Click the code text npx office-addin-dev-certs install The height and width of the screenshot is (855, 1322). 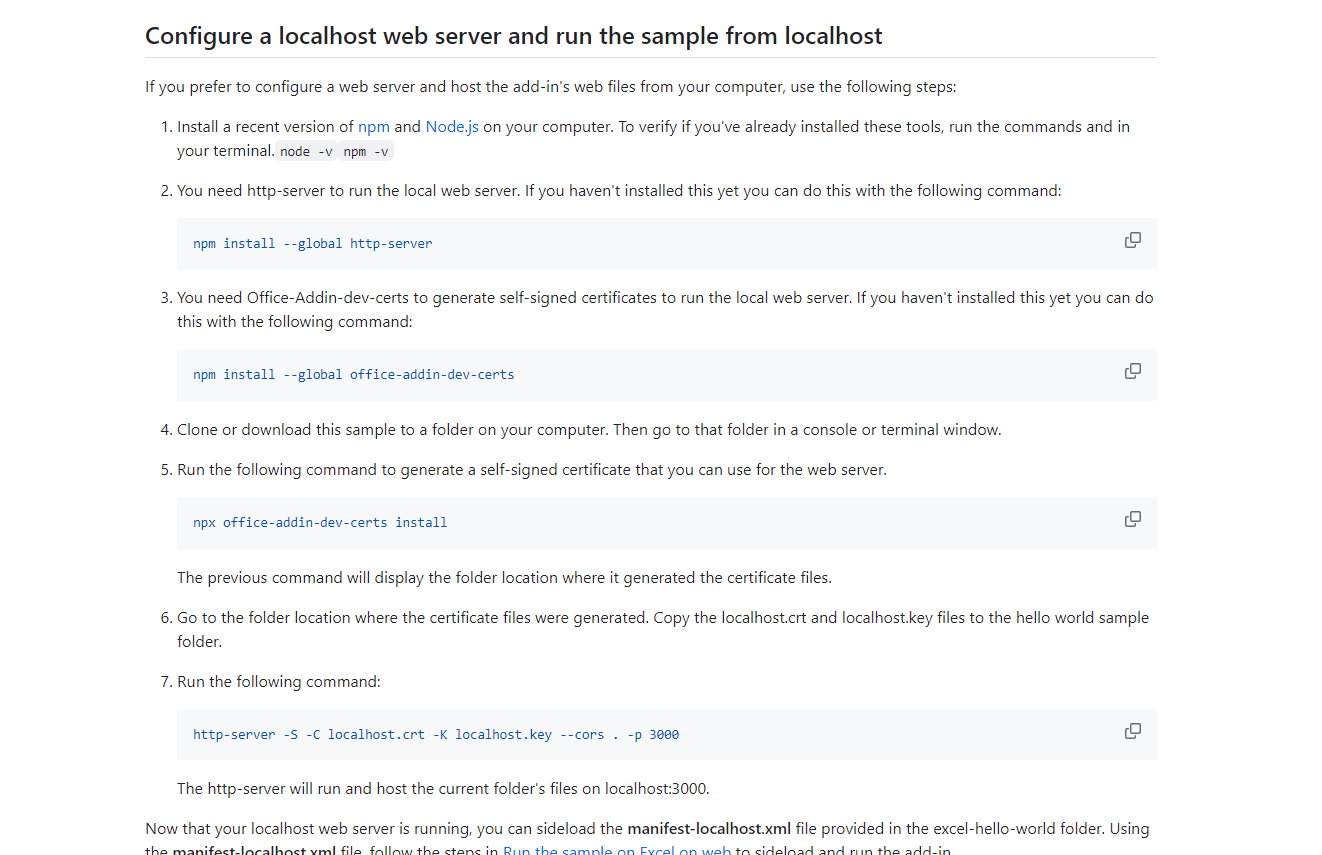tap(320, 523)
